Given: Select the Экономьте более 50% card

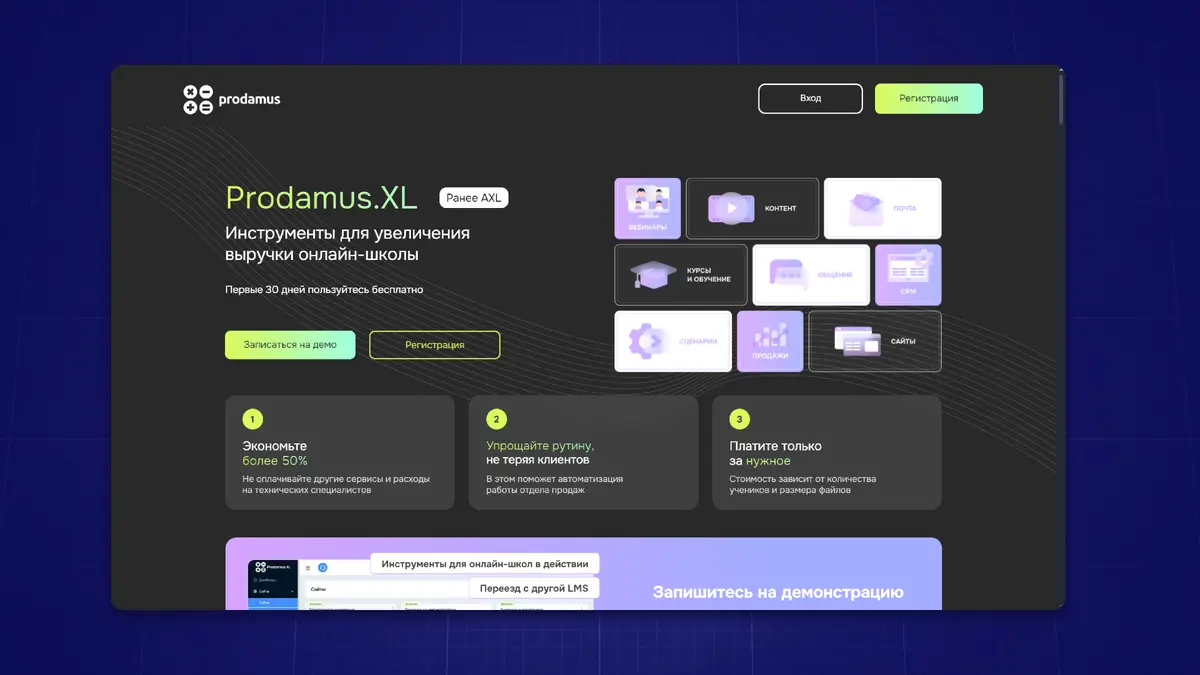Looking at the screenshot, I should point(340,453).
